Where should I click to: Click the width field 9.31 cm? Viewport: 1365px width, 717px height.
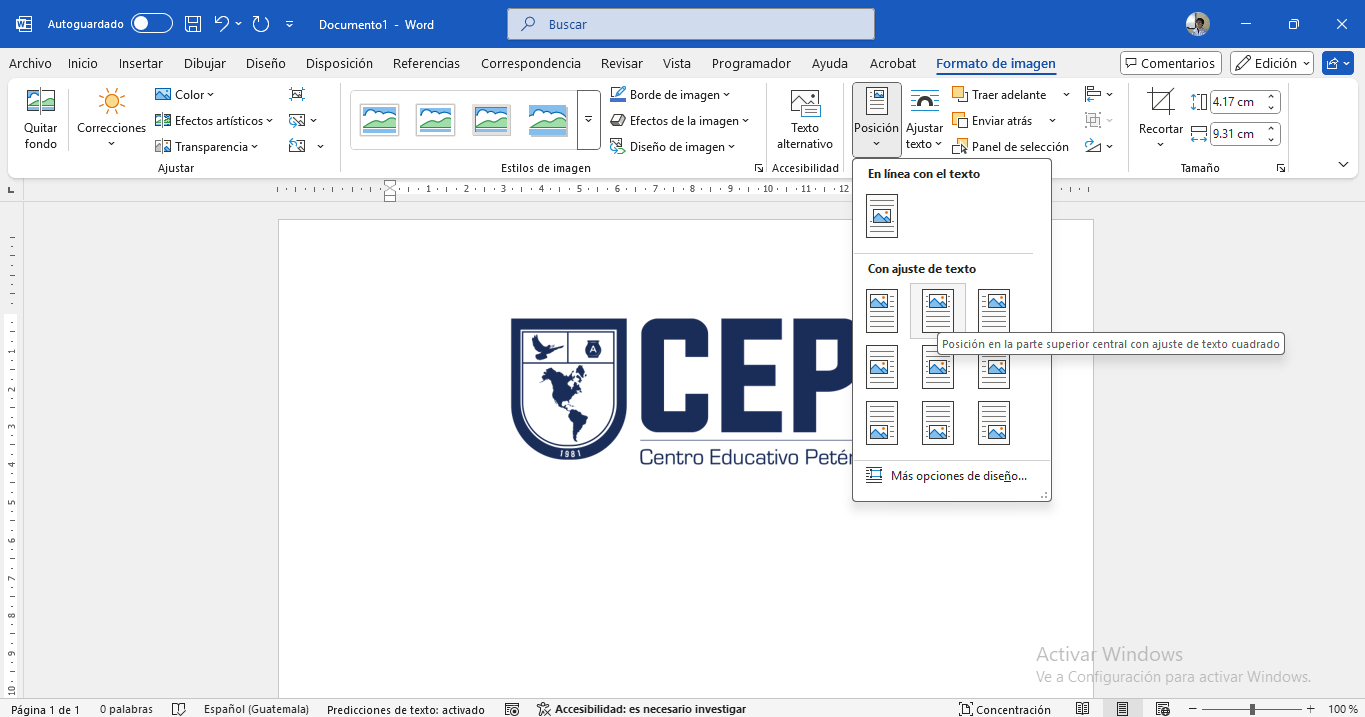[x=1237, y=134]
